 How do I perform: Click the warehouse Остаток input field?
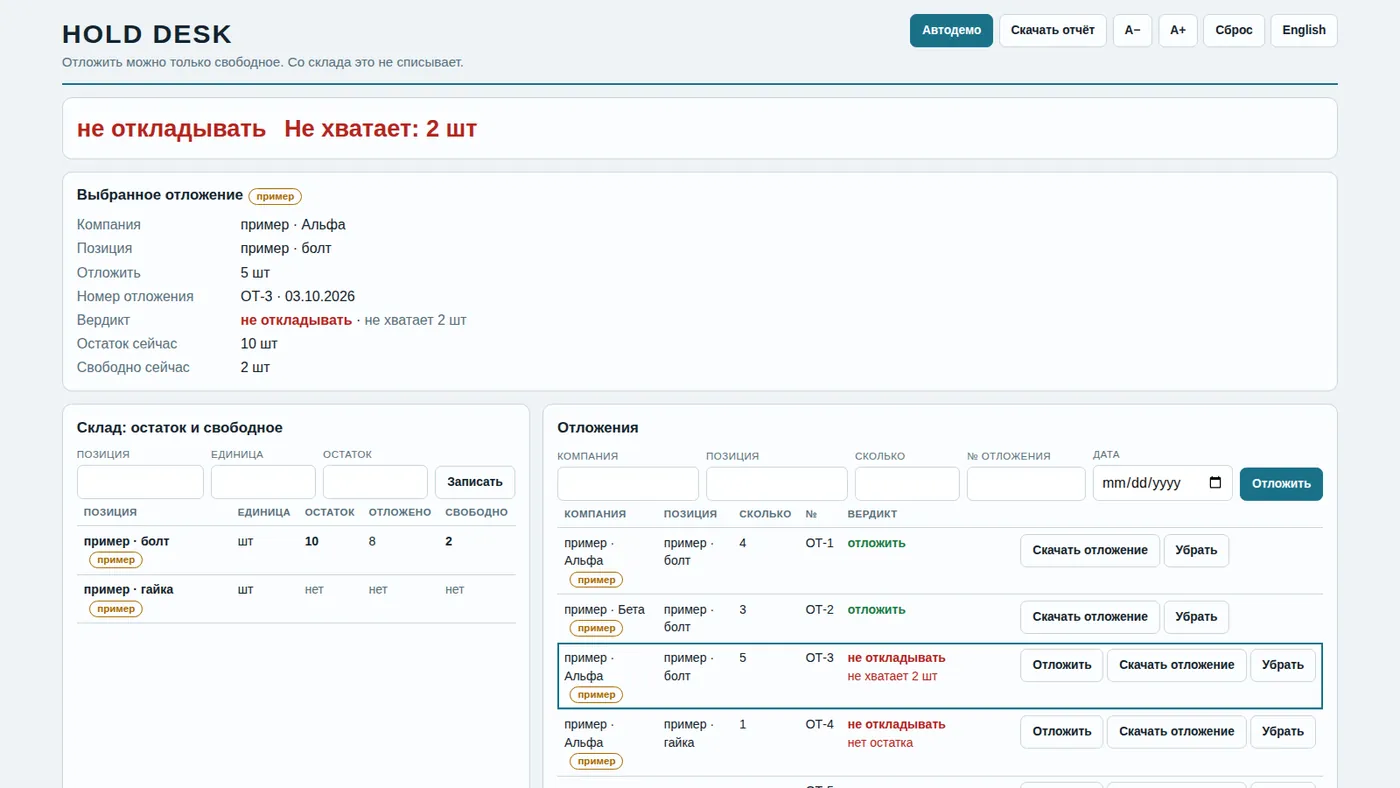click(375, 482)
